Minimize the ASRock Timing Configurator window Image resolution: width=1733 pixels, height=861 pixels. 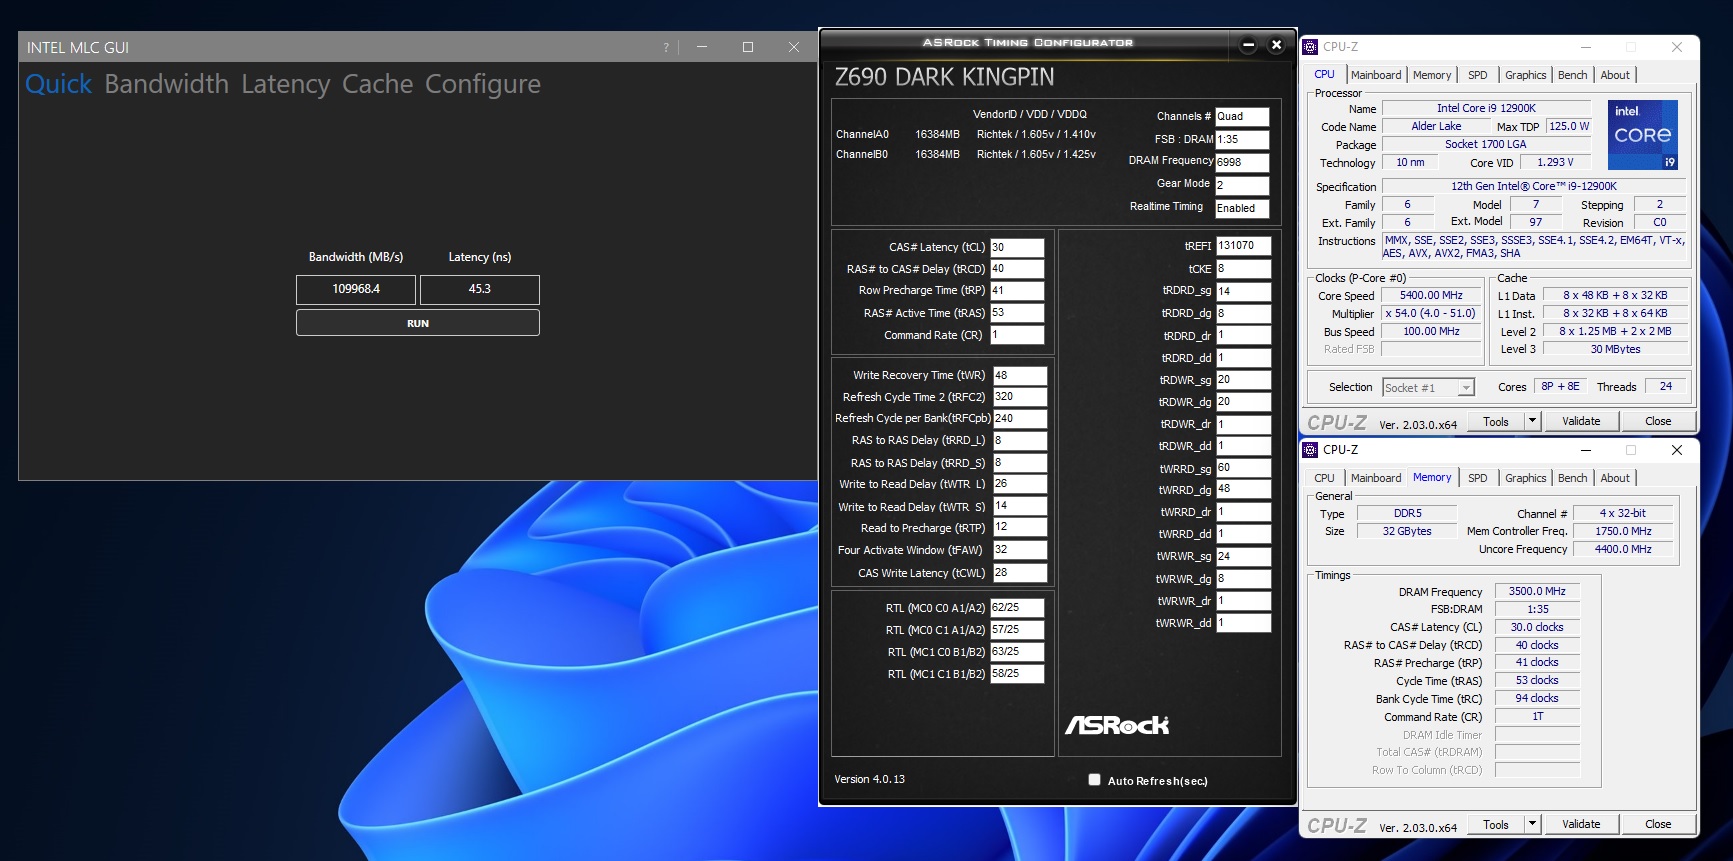[1247, 45]
